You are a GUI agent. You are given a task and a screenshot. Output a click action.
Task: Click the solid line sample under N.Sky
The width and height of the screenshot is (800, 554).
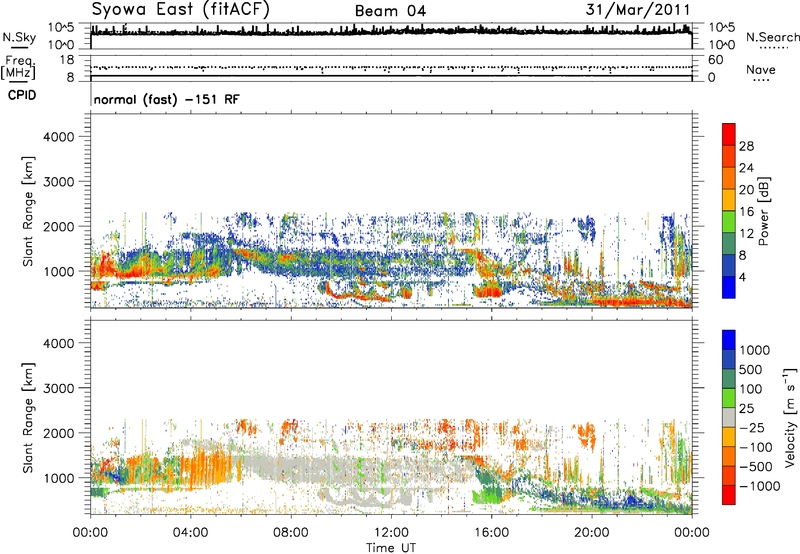point(19,47)
